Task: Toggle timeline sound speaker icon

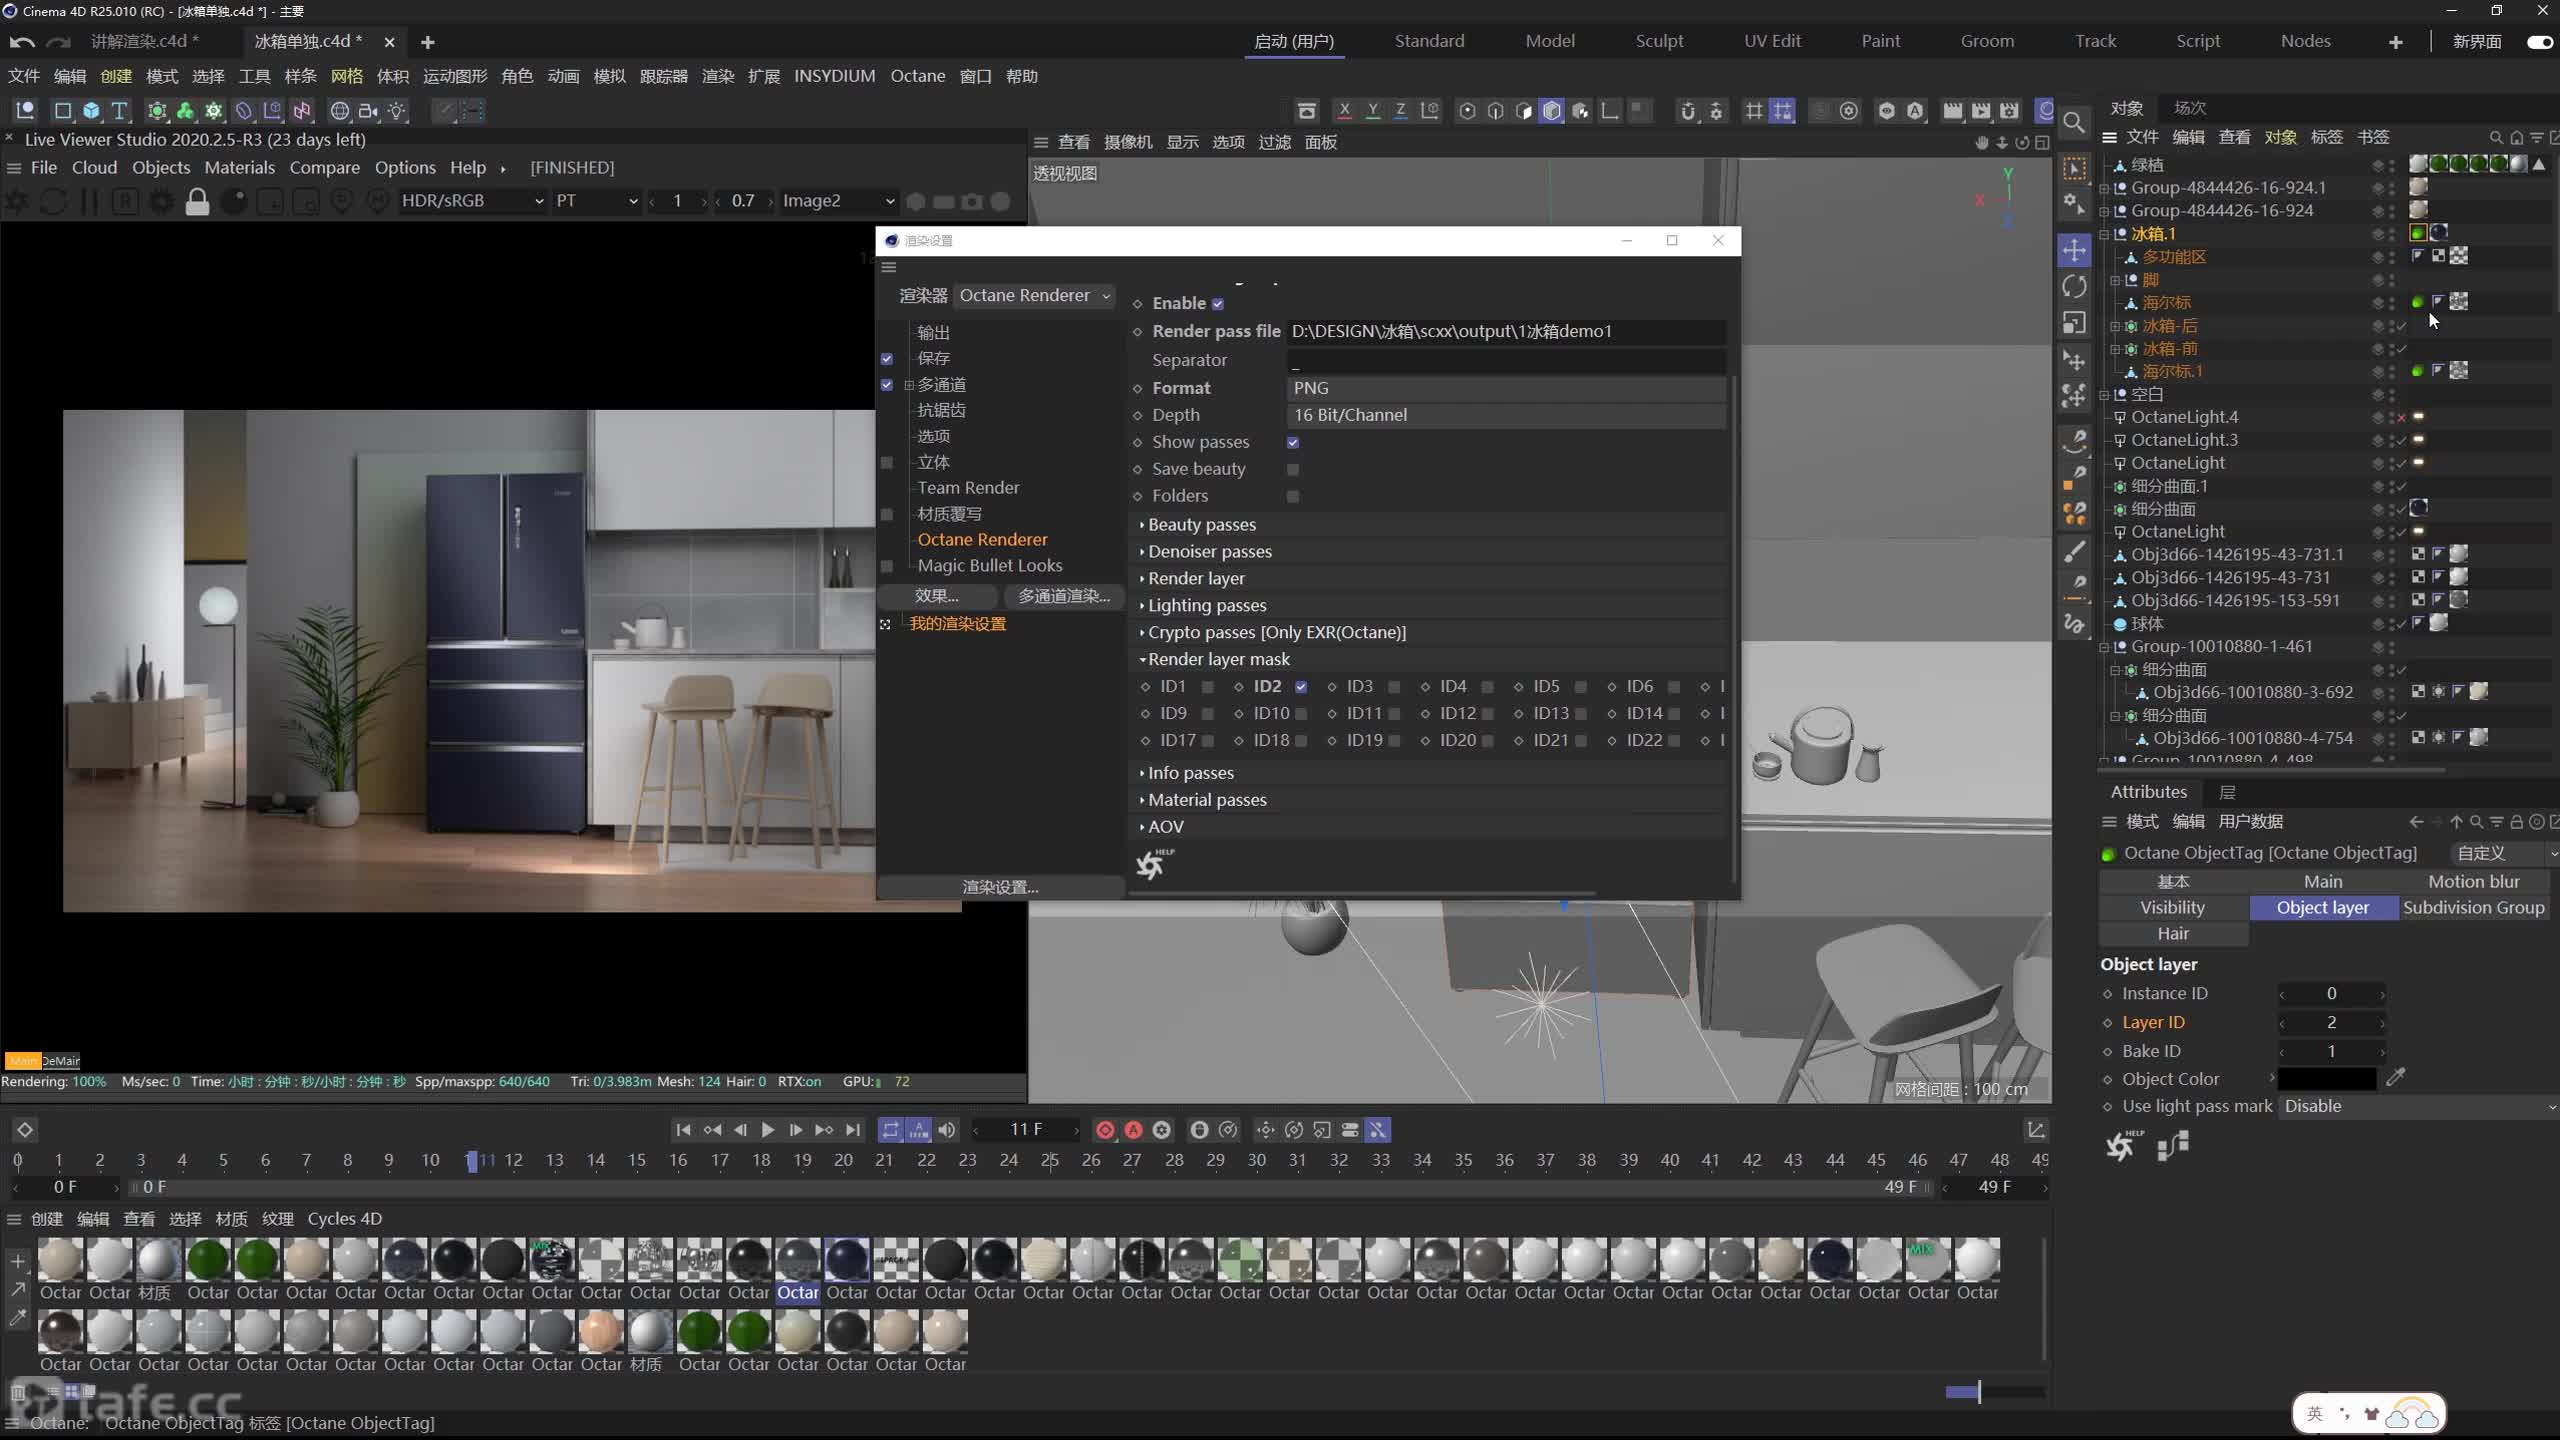Action: click(946, 1130)
